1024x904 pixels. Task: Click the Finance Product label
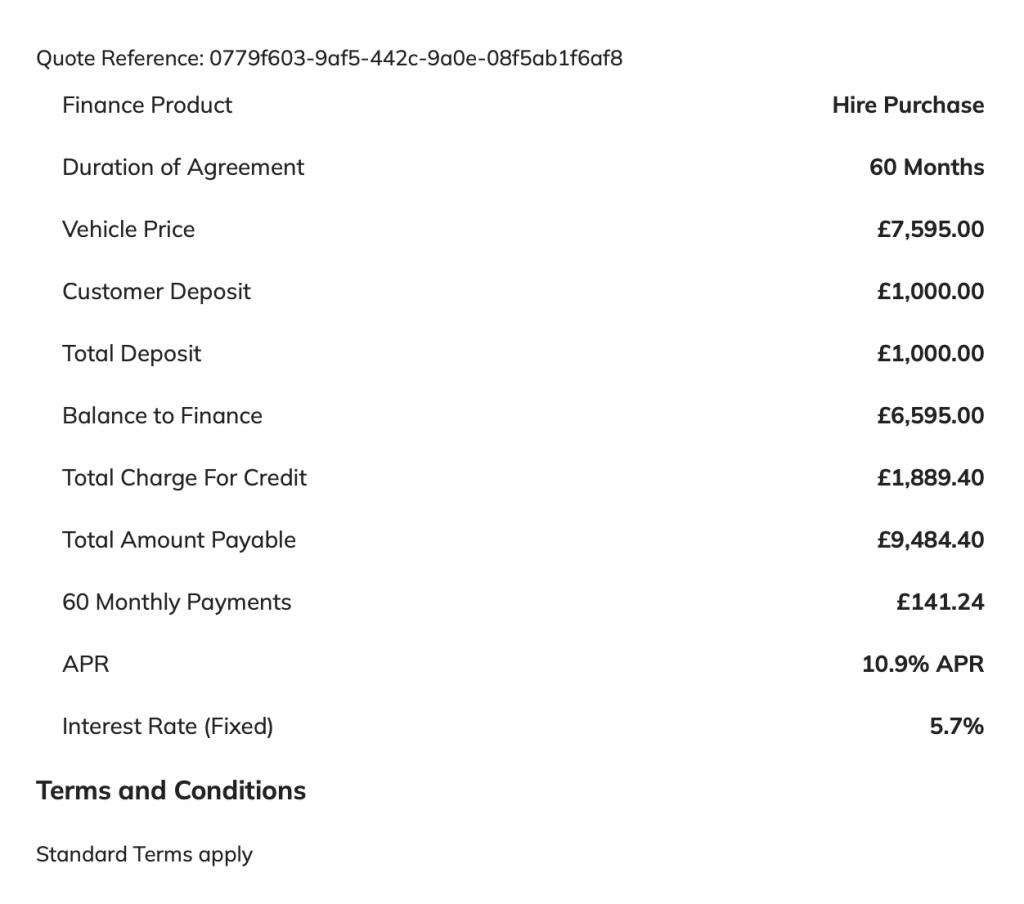[147, 105]
